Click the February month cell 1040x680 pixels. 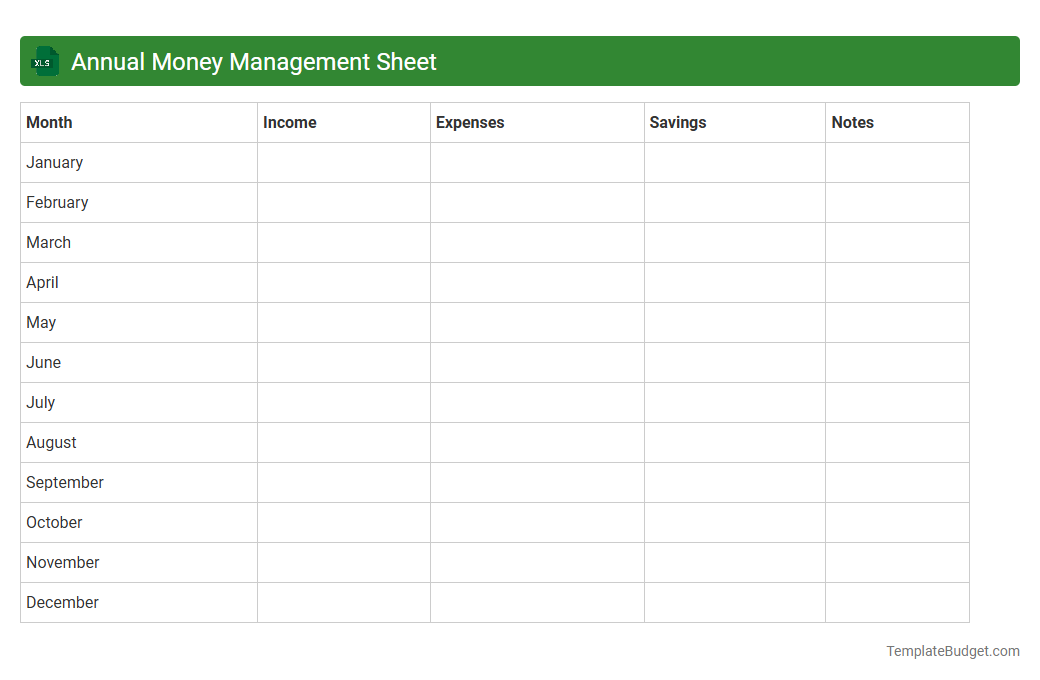pos(57,202)
